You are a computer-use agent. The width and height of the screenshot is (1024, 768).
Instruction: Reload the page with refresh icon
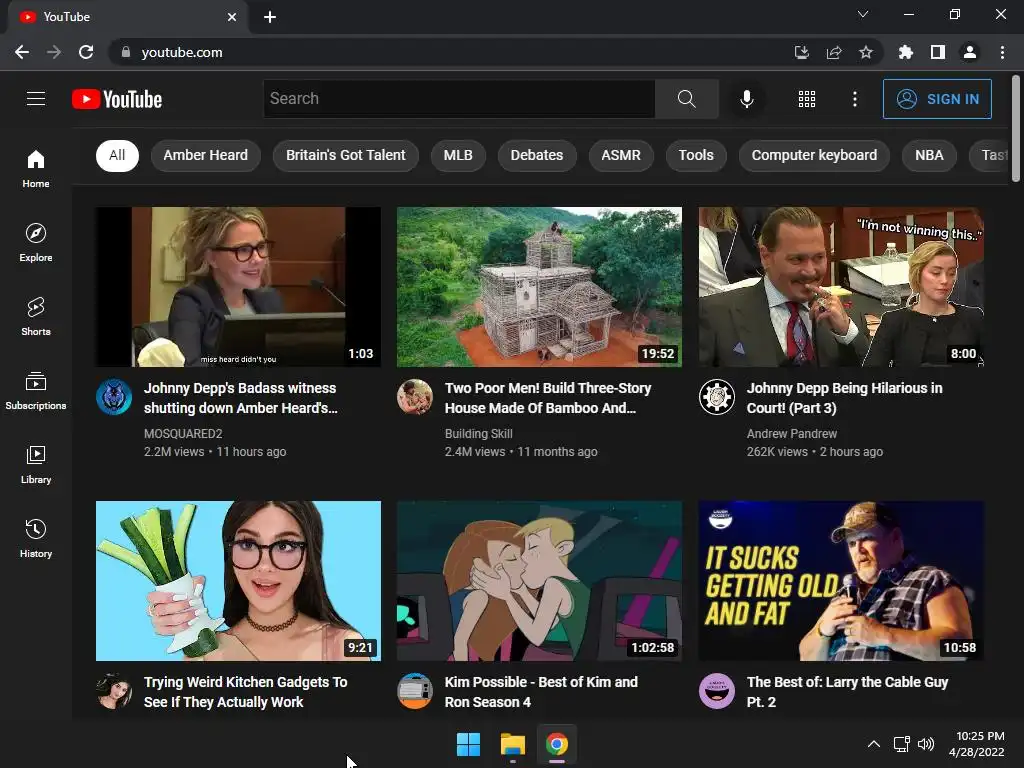[x=86, y=52]
